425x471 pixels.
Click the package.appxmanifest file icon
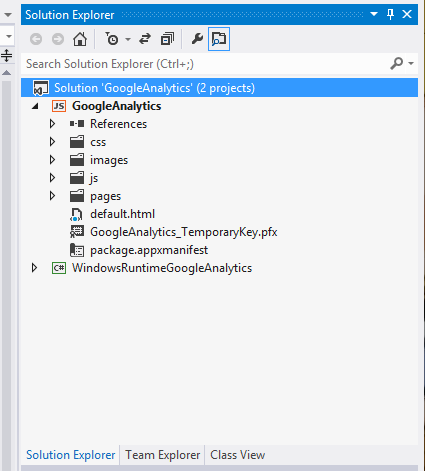77,250
